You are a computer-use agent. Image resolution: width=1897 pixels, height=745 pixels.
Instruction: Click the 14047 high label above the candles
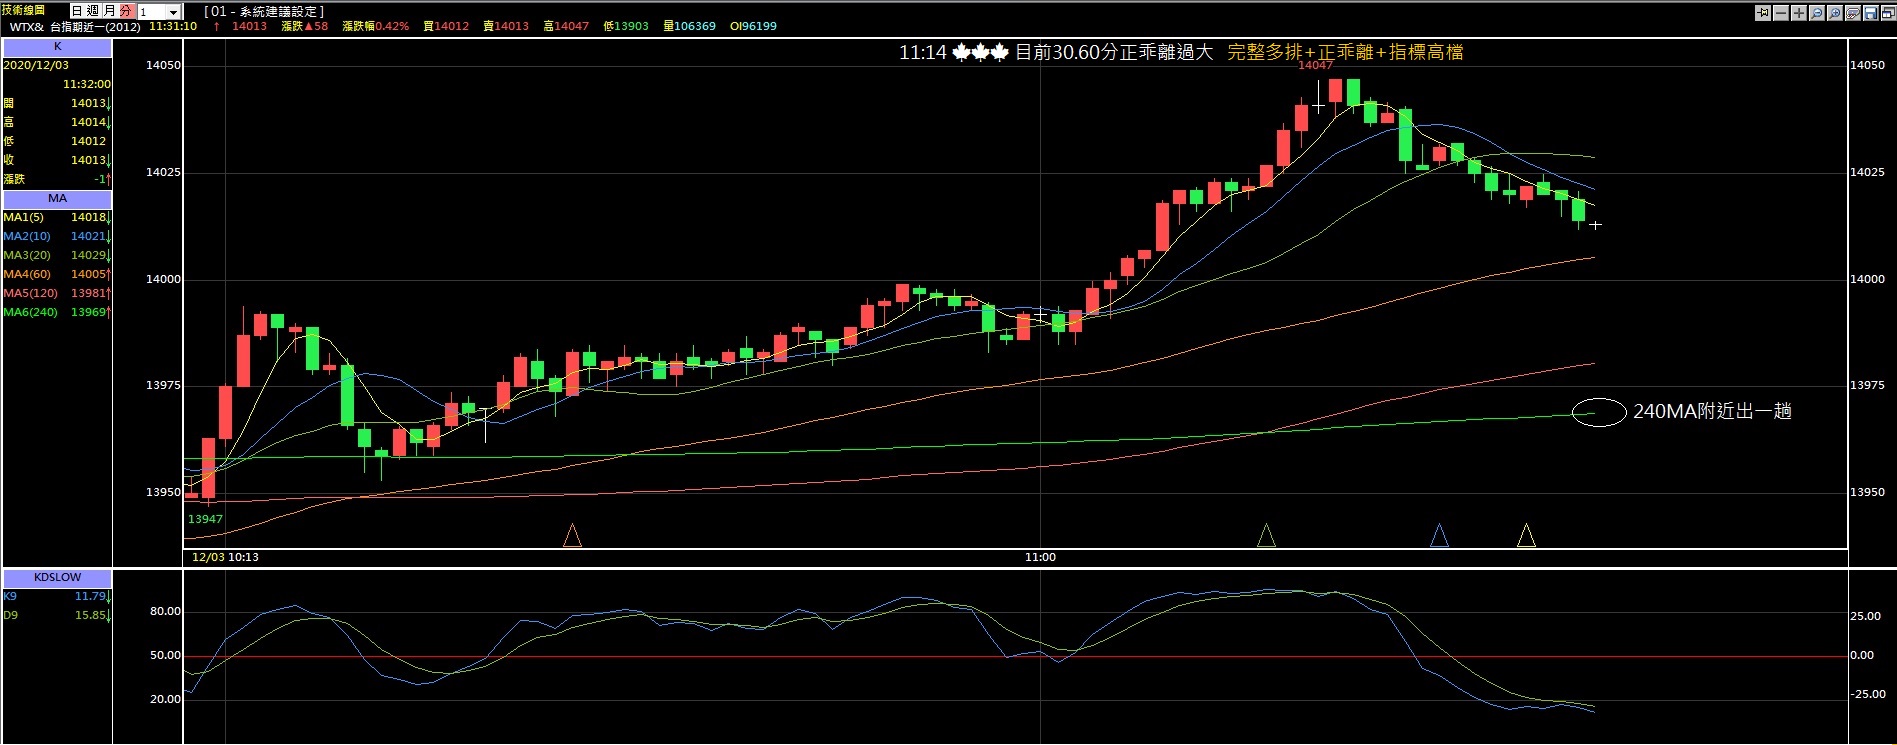pos(1315,65)
